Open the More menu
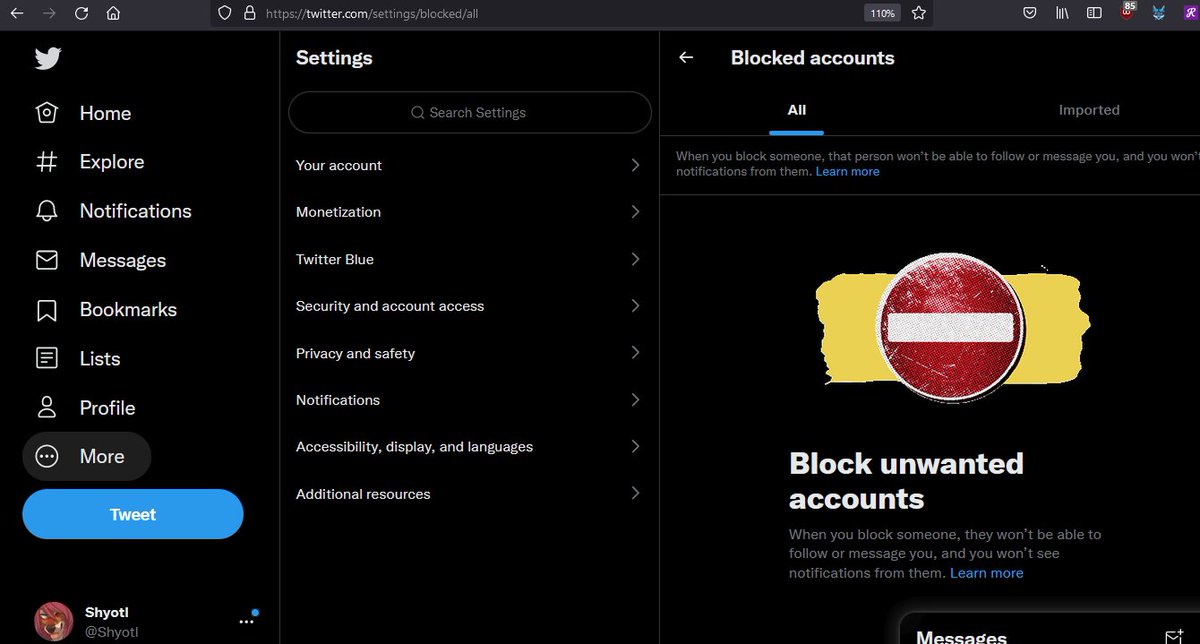The image size is (1200, 644). (x=87, y=456)
